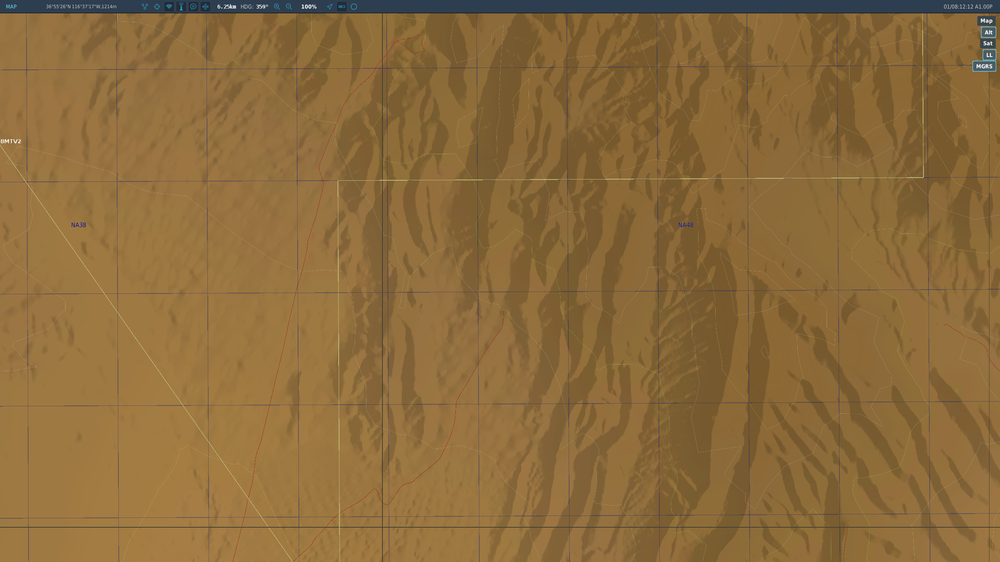Click the NA38 grid zone label

[x=78, y=225]
